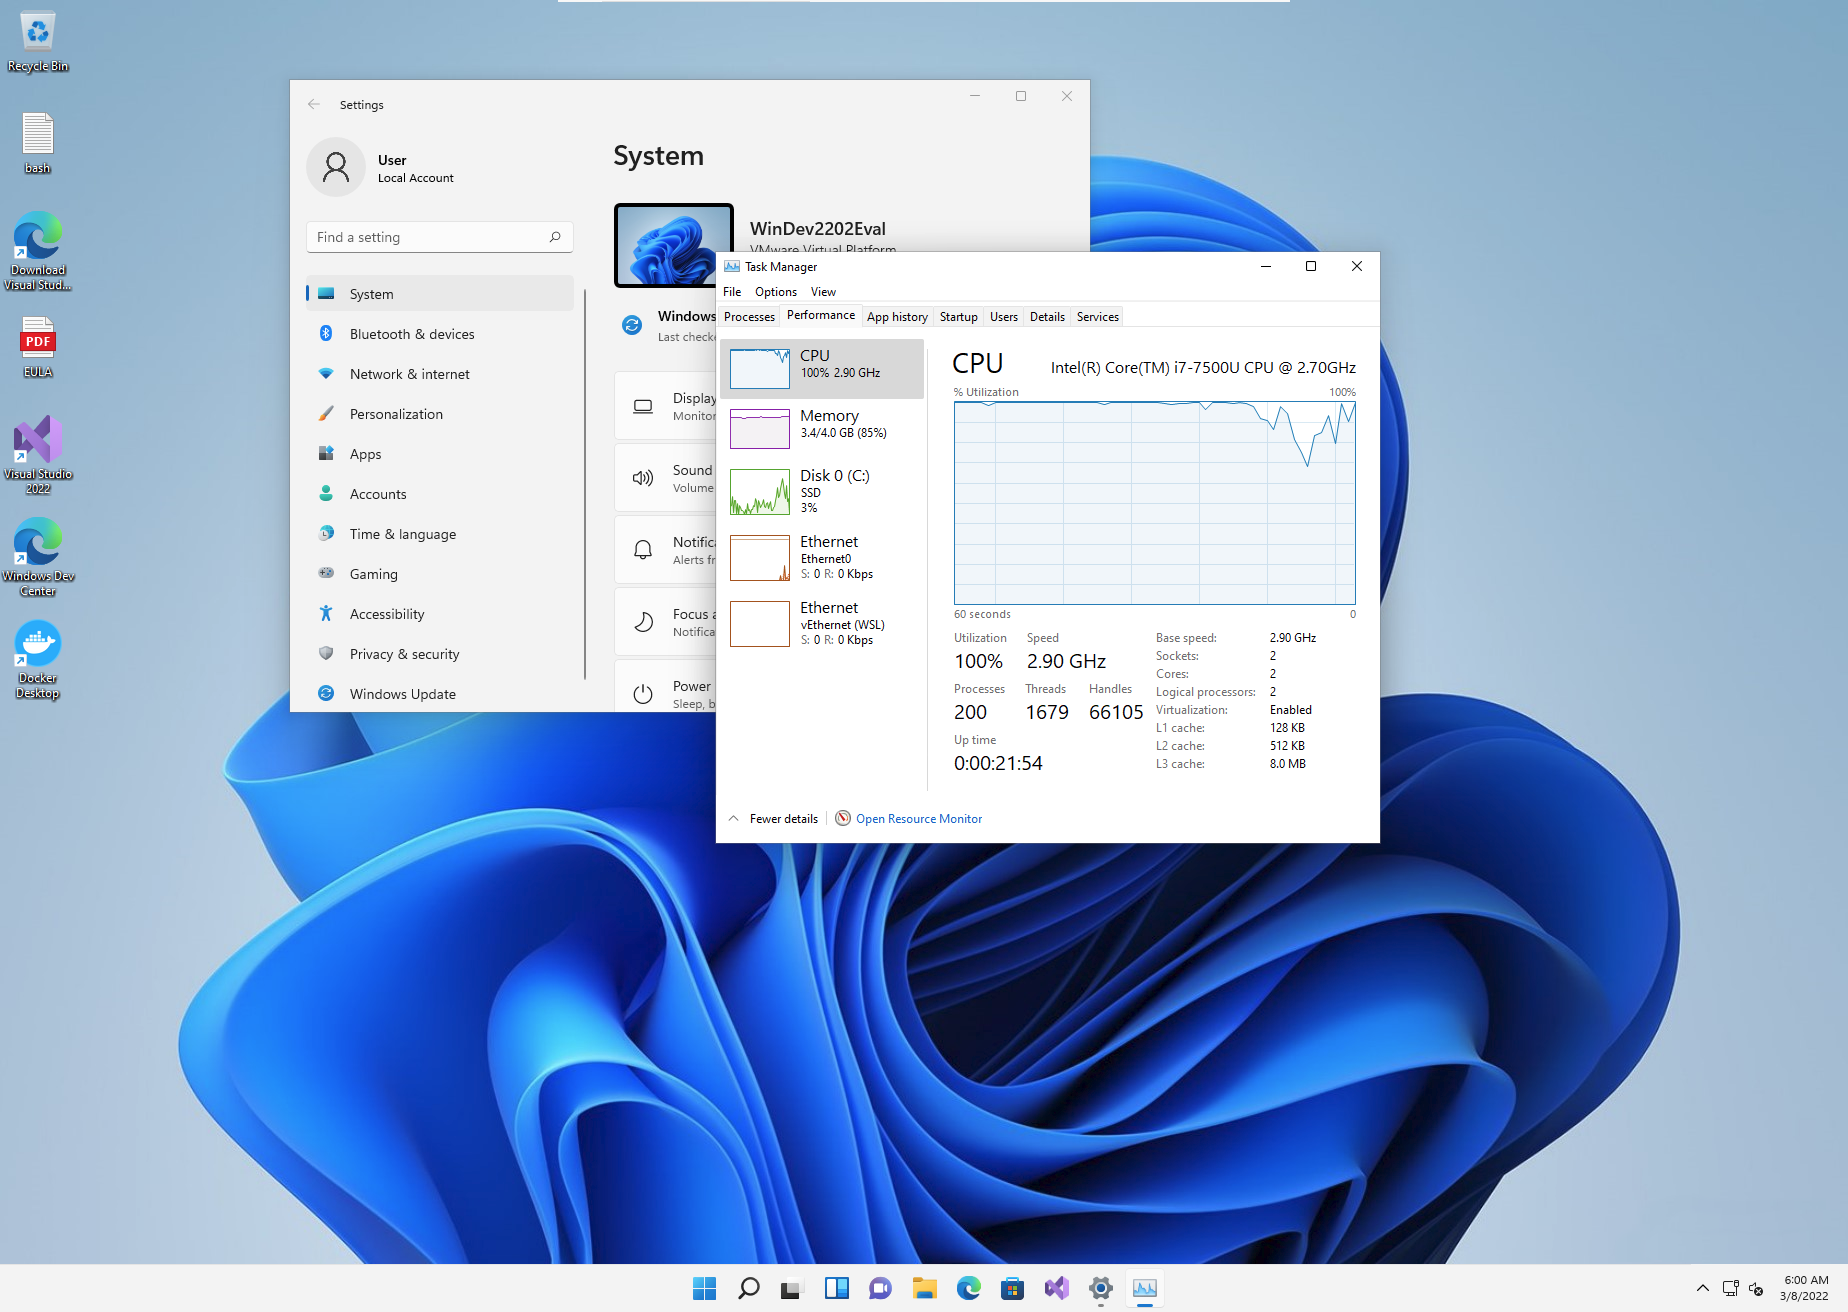Viewport: 1848px width, 1312px height.
Task: Click the Windows Start button
Action: (704, 1288)
